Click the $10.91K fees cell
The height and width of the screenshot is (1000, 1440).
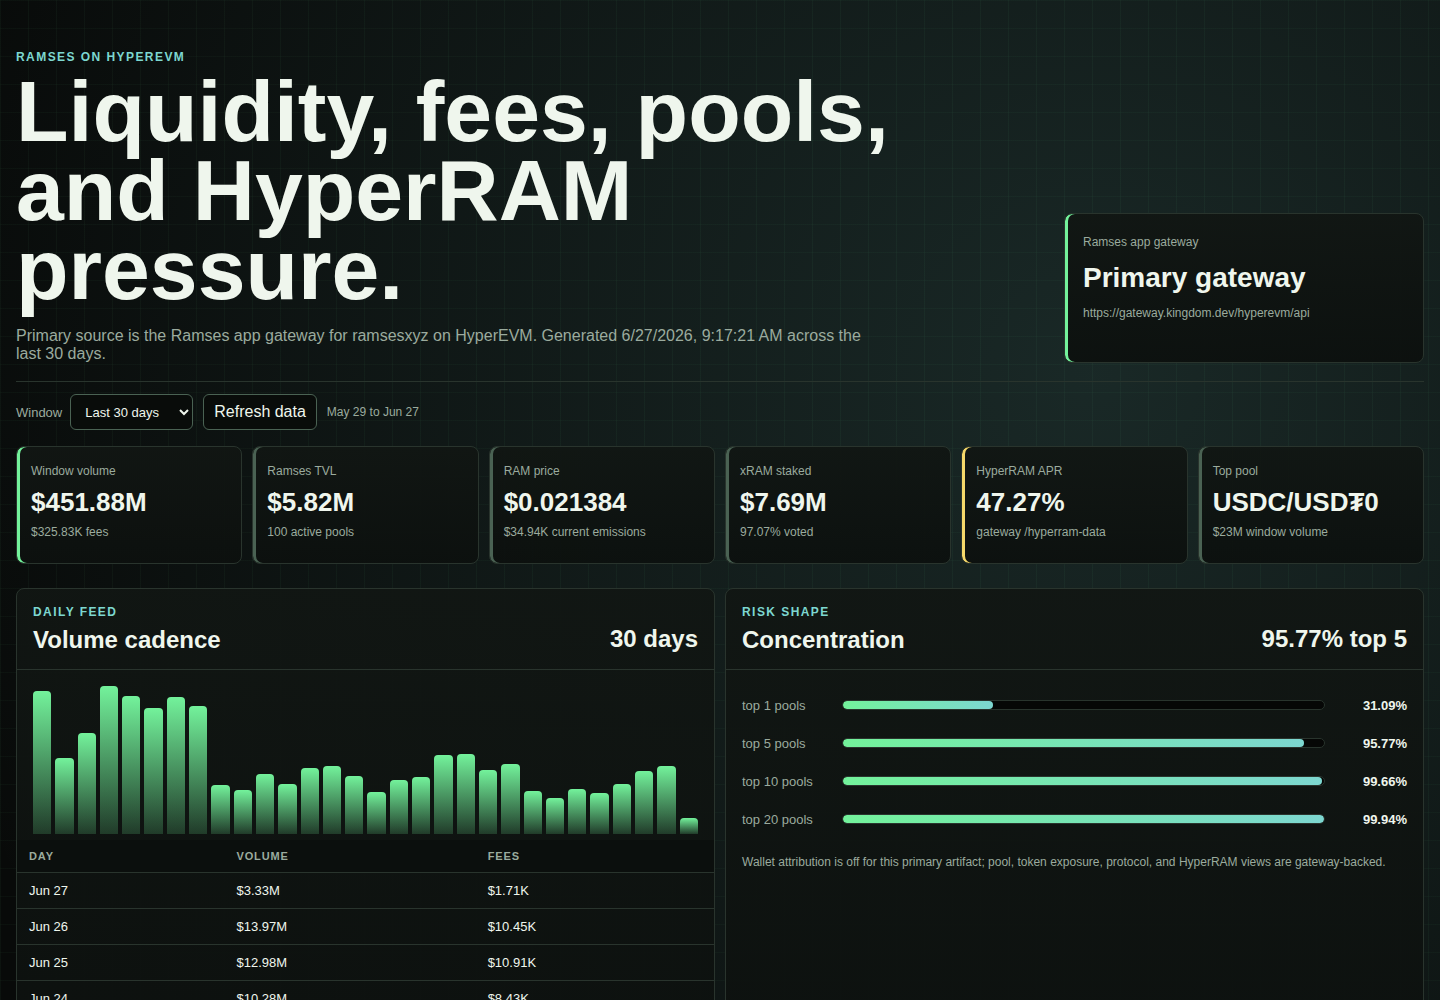pyautogui.click(x=512, y=963)
